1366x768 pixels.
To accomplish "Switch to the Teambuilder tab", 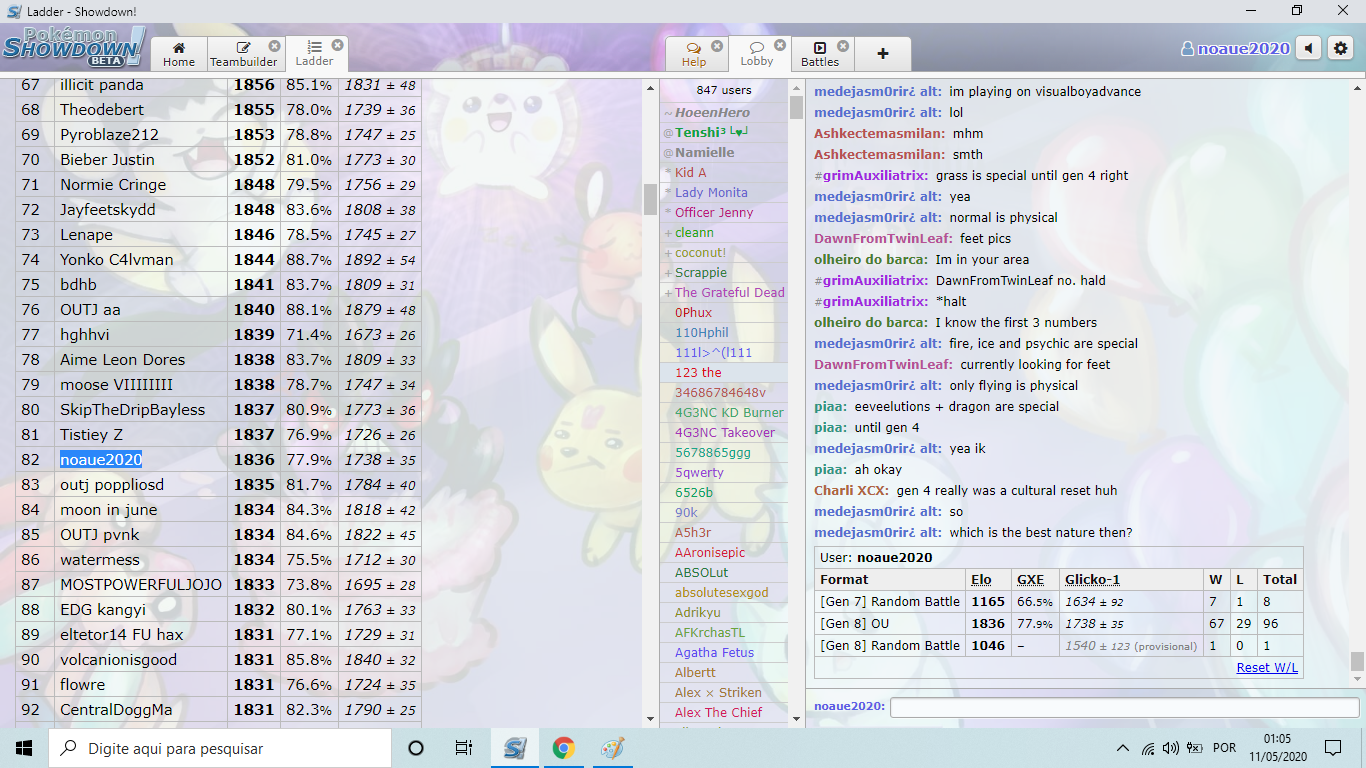I will click(244, 54).
